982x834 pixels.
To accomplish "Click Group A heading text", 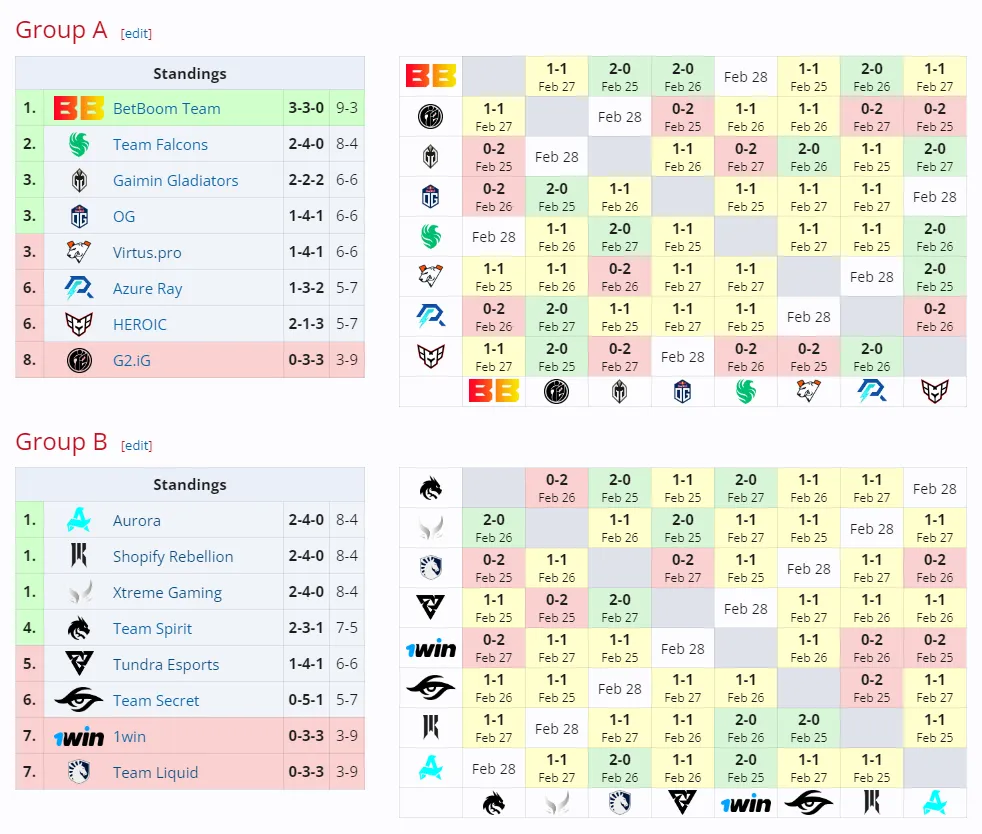I will pyautogui.click(x=61, y=29).
